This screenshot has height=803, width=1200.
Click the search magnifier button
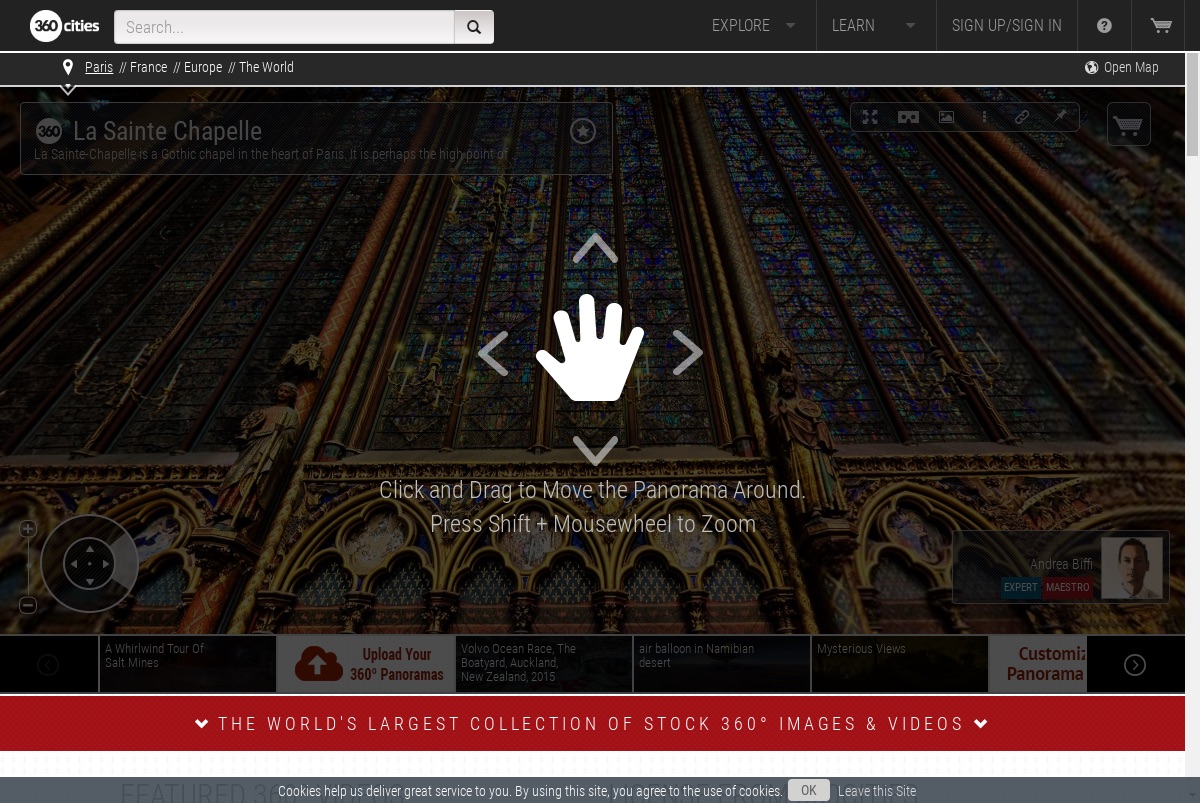[474, 27]
